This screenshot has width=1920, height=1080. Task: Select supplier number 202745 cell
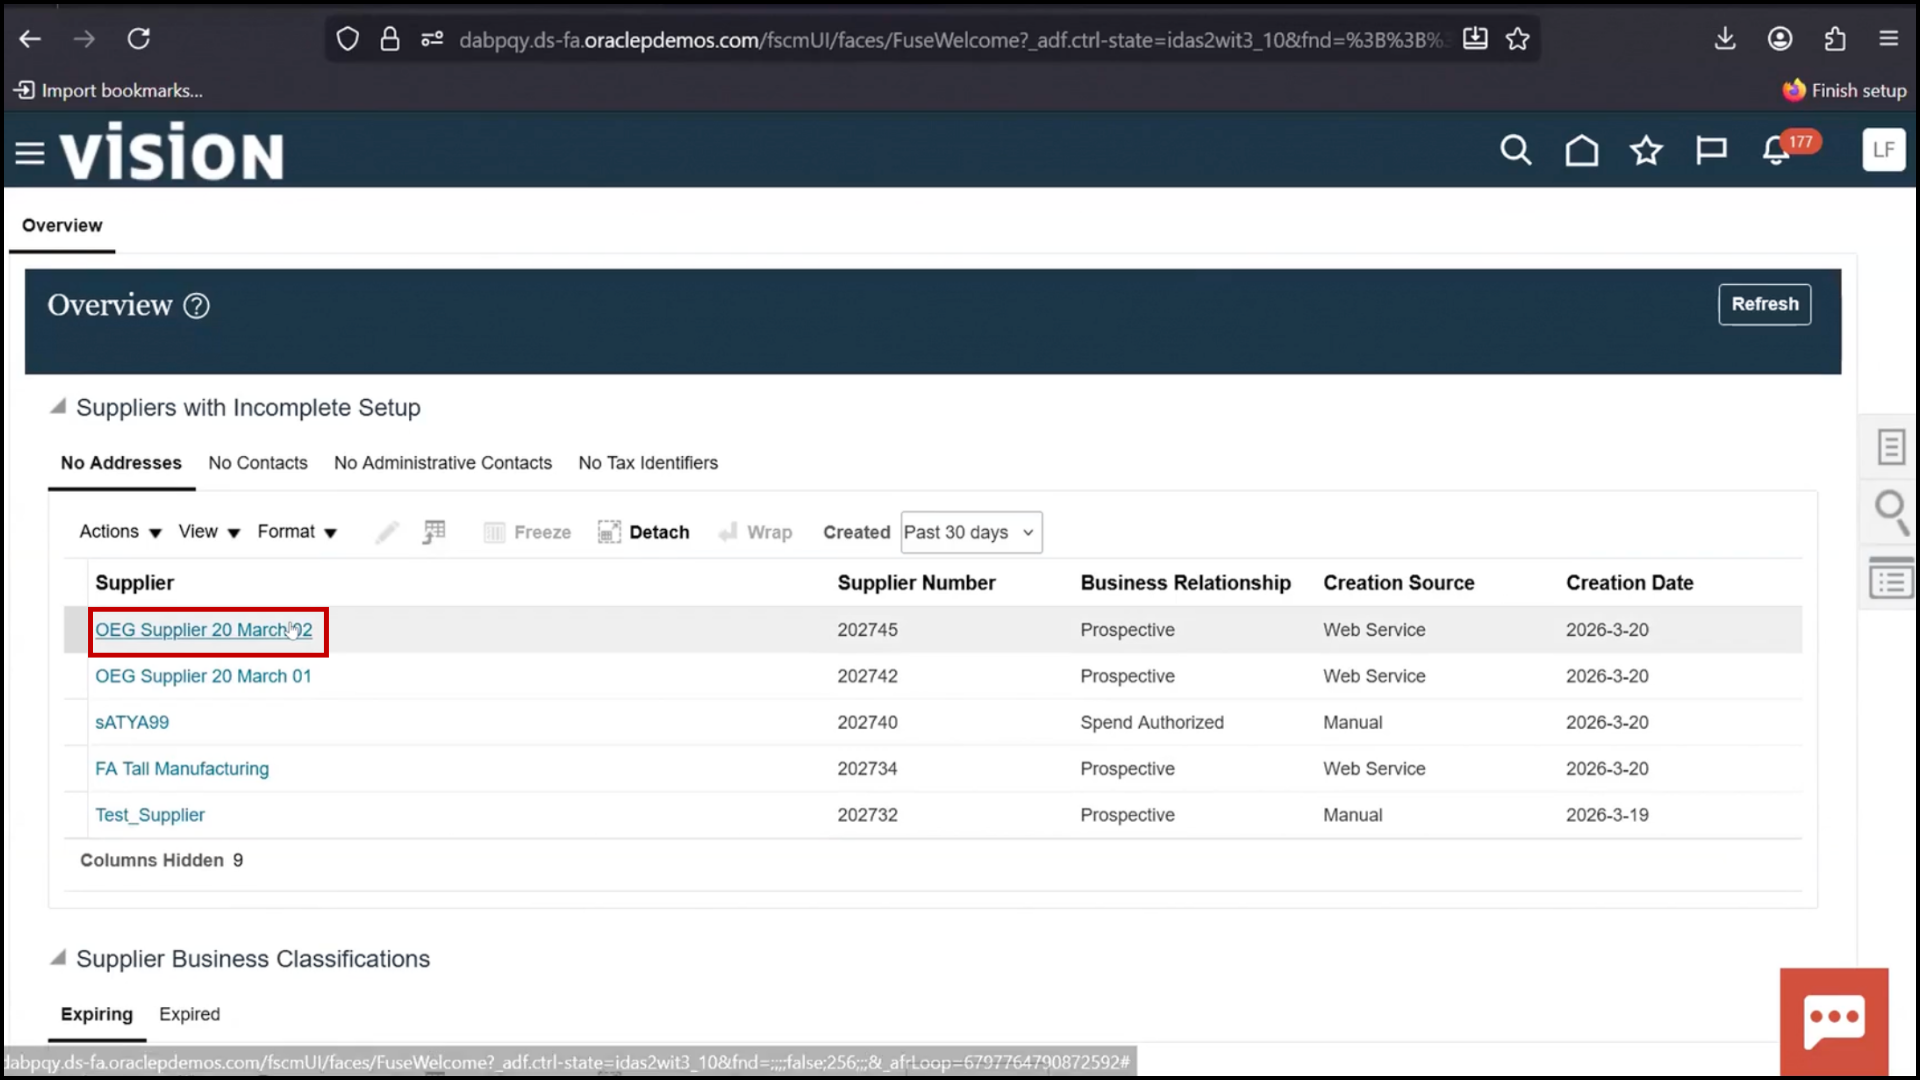(867, 630)
